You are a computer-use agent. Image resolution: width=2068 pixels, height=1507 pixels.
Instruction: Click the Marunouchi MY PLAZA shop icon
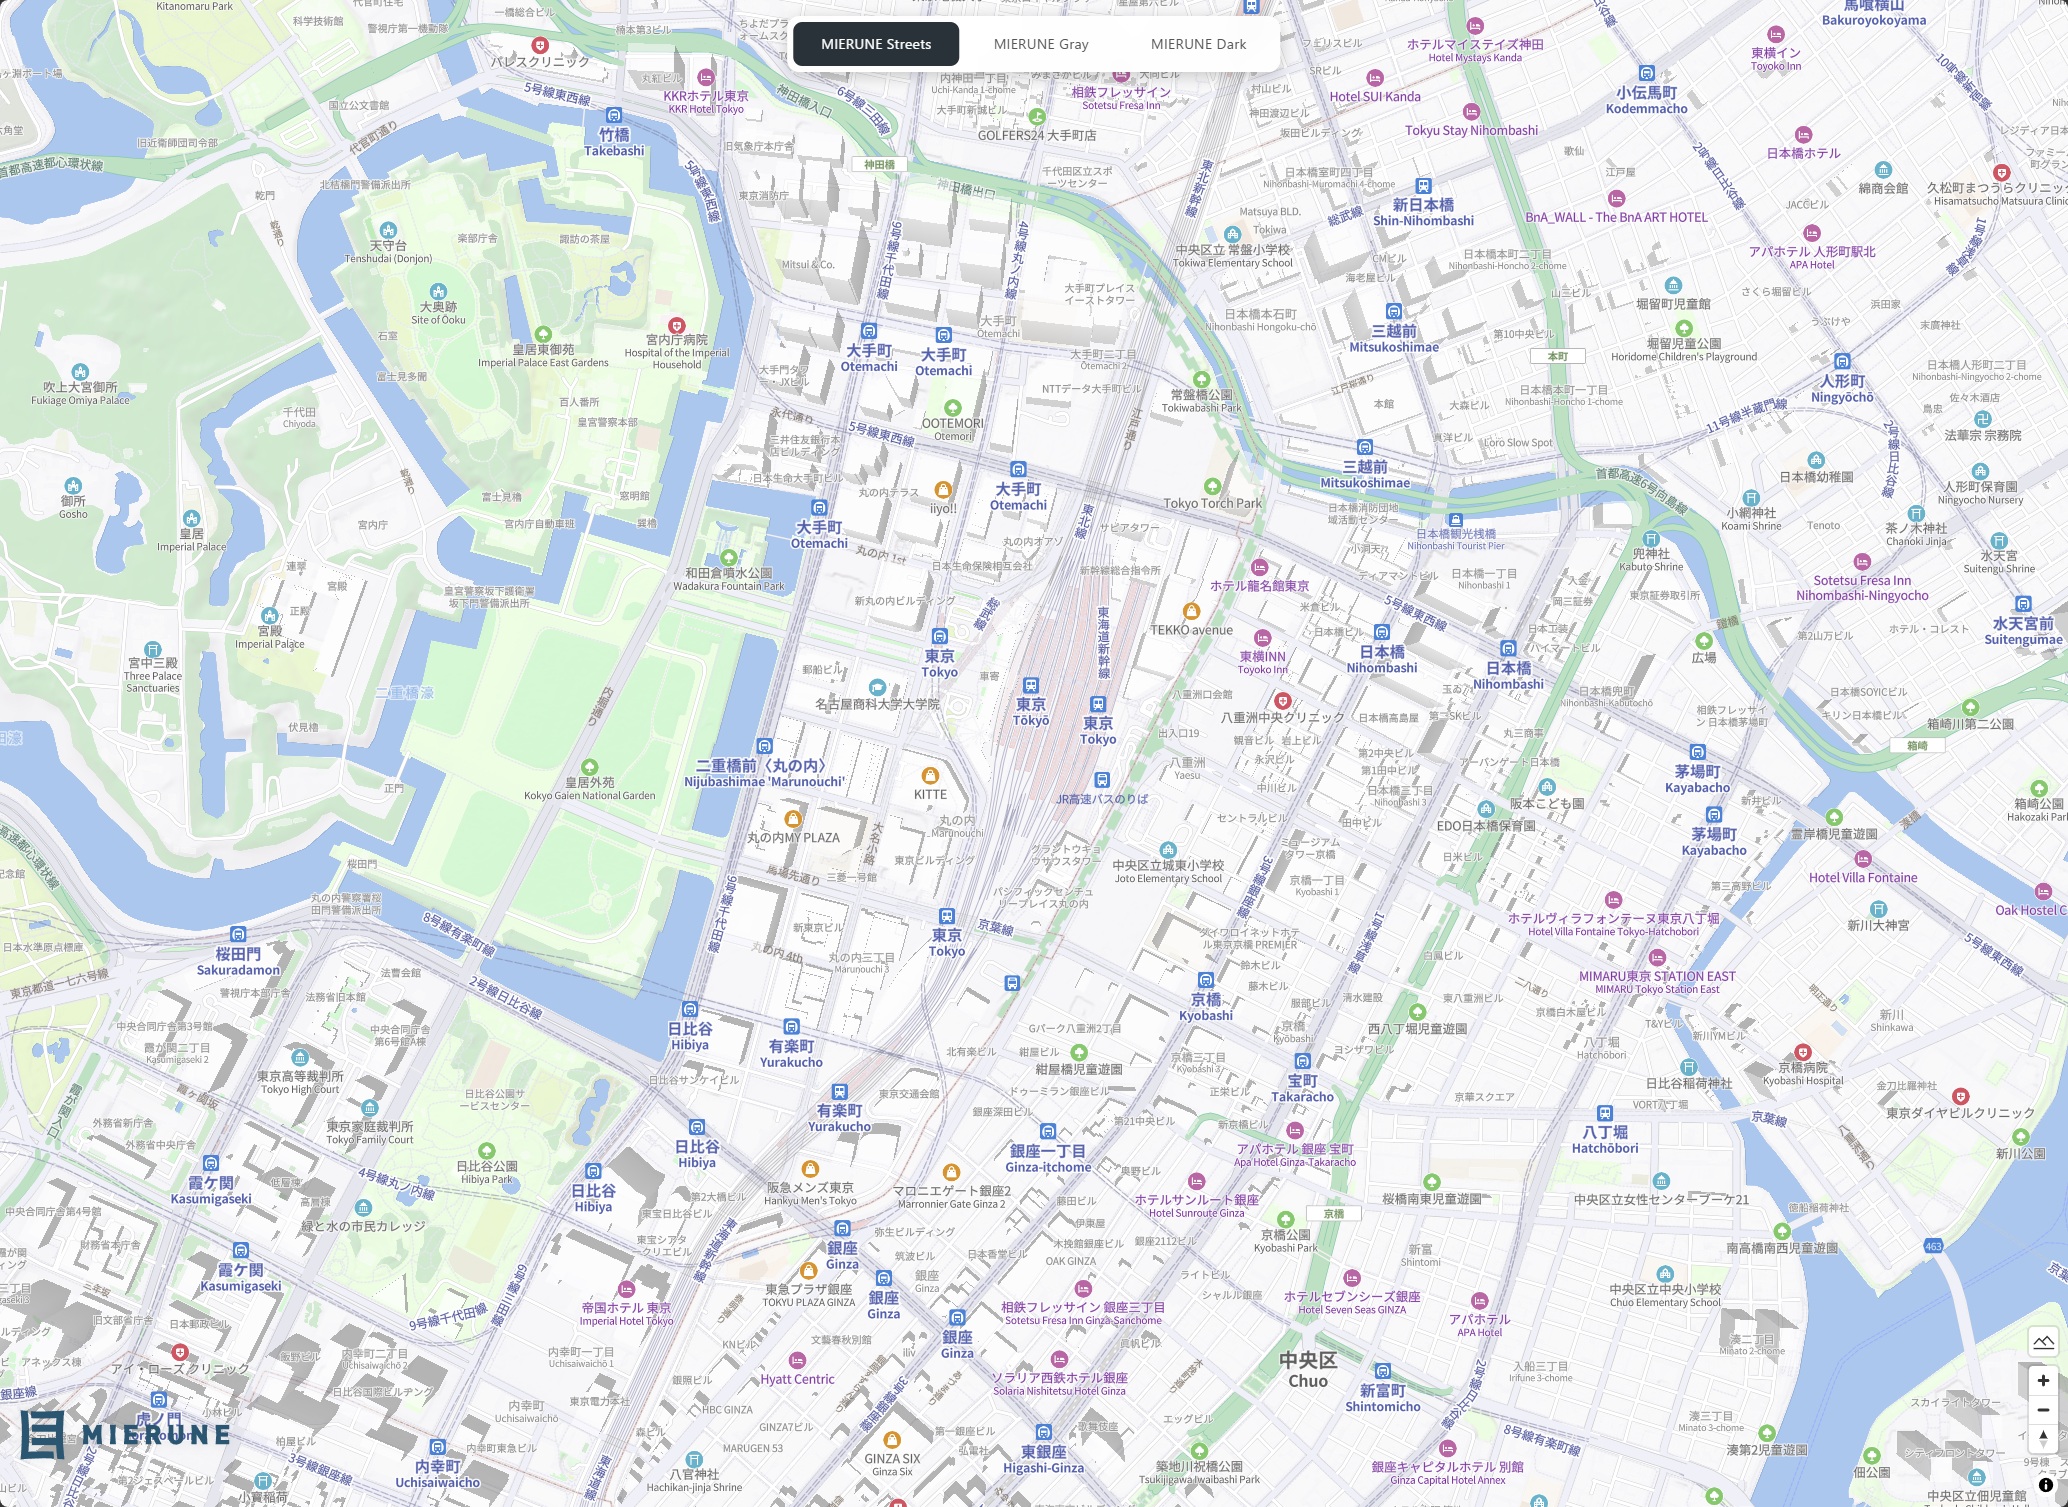coord(793,819)
